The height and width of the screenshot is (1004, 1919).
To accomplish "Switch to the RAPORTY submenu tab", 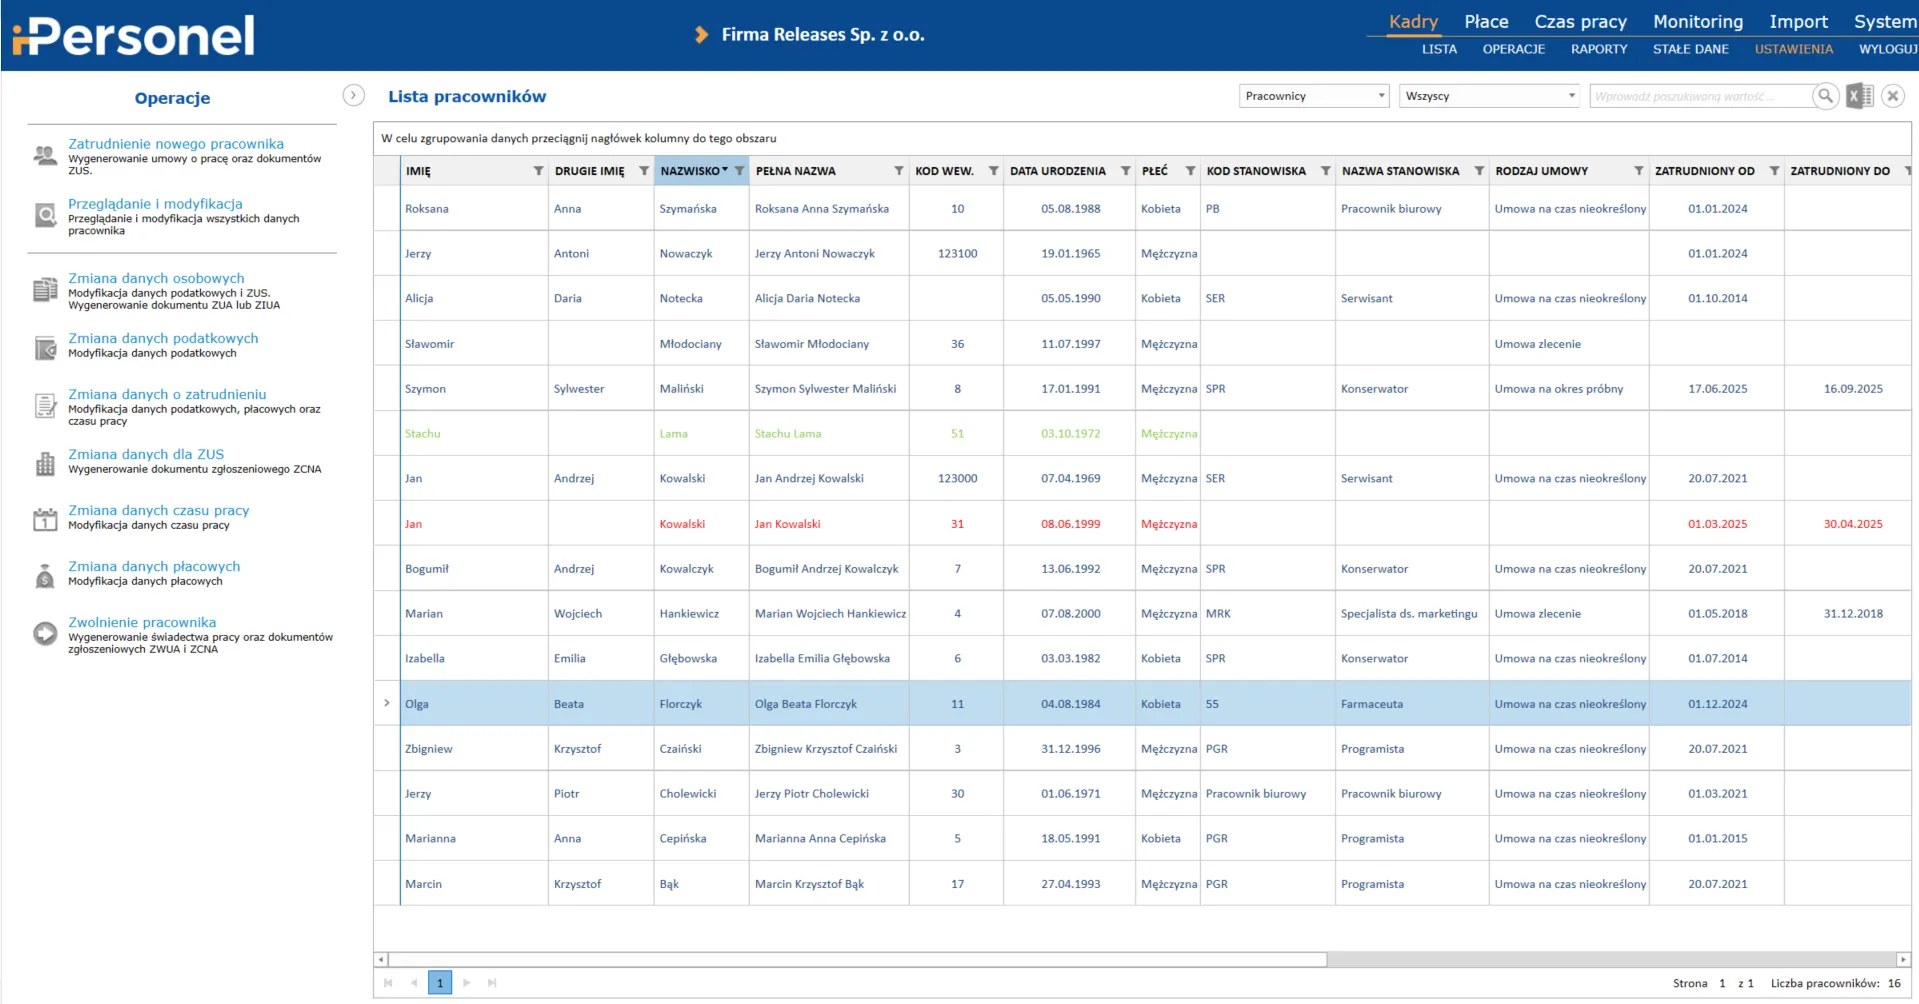I will coord(1598,49).
